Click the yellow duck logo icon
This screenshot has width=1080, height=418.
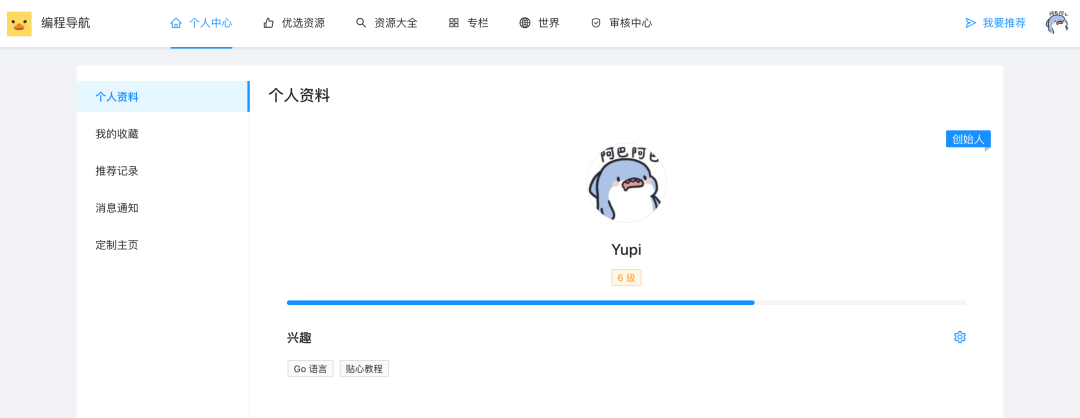coord(19,23)
